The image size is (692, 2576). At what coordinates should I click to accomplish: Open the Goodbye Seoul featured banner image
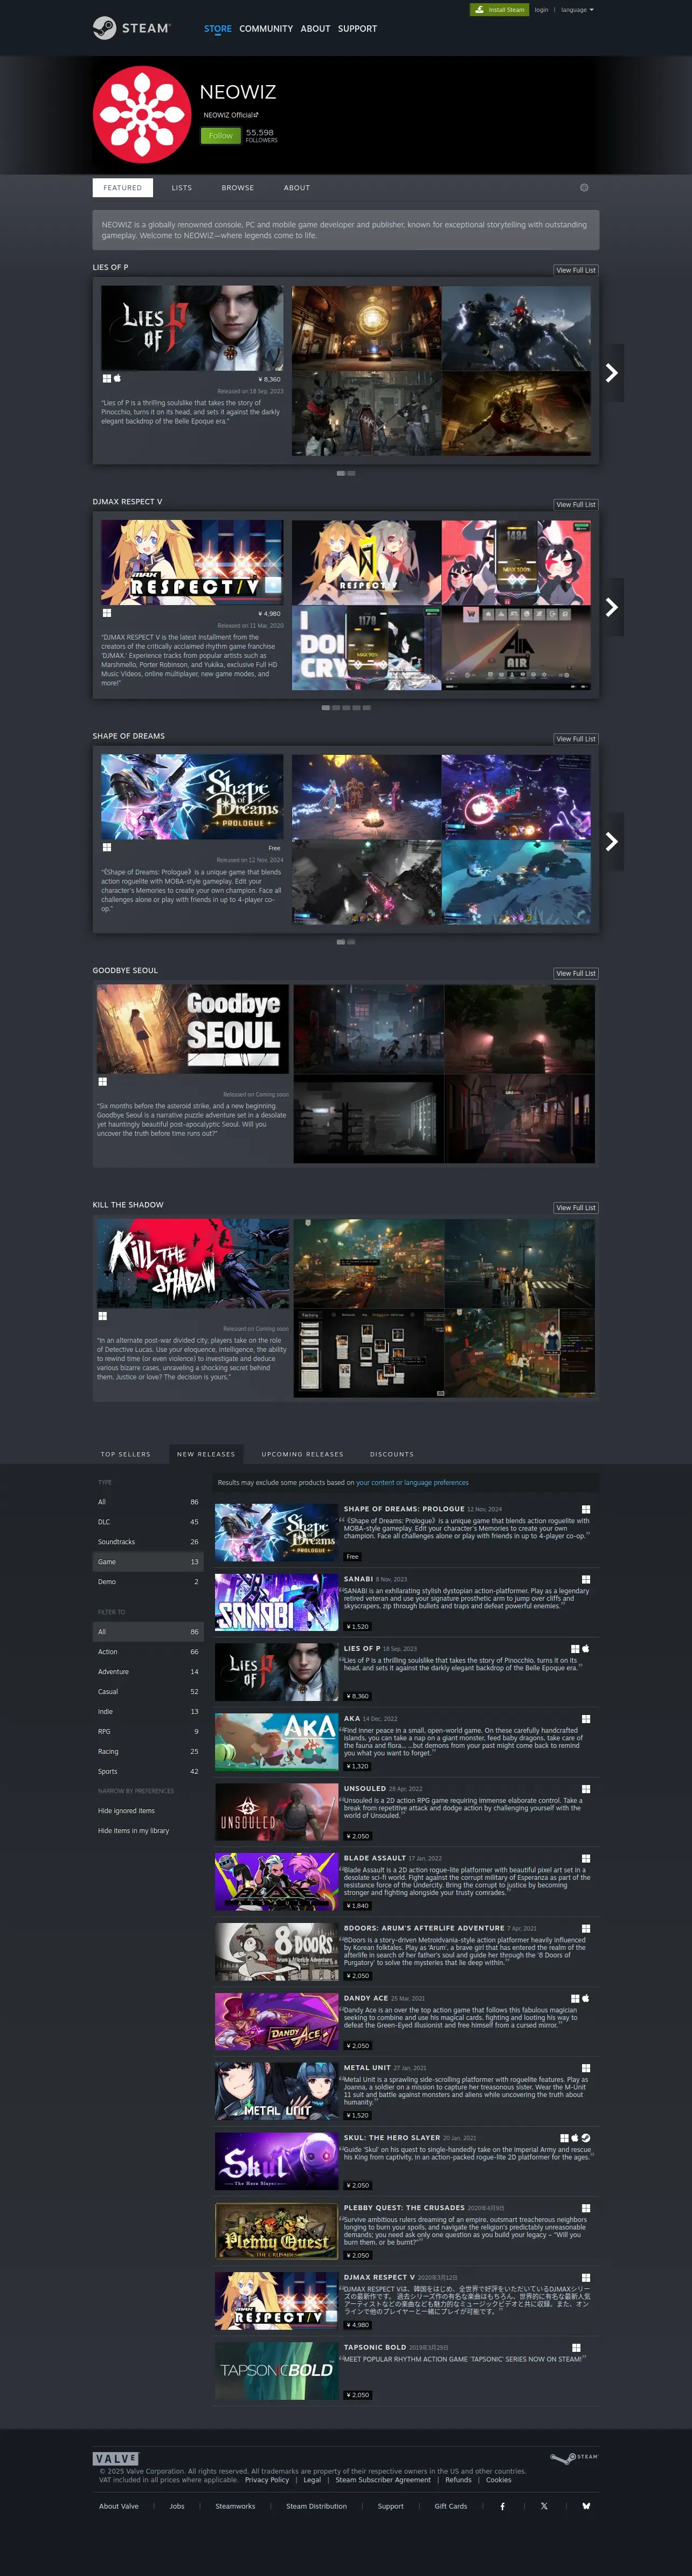(193, 1029)
